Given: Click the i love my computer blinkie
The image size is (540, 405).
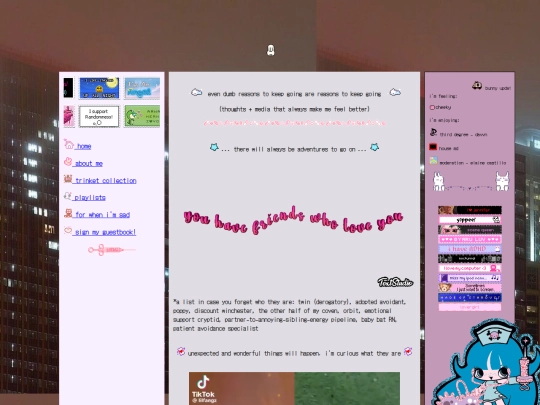Looking at the screenshot, I should [x=470, y=268].
